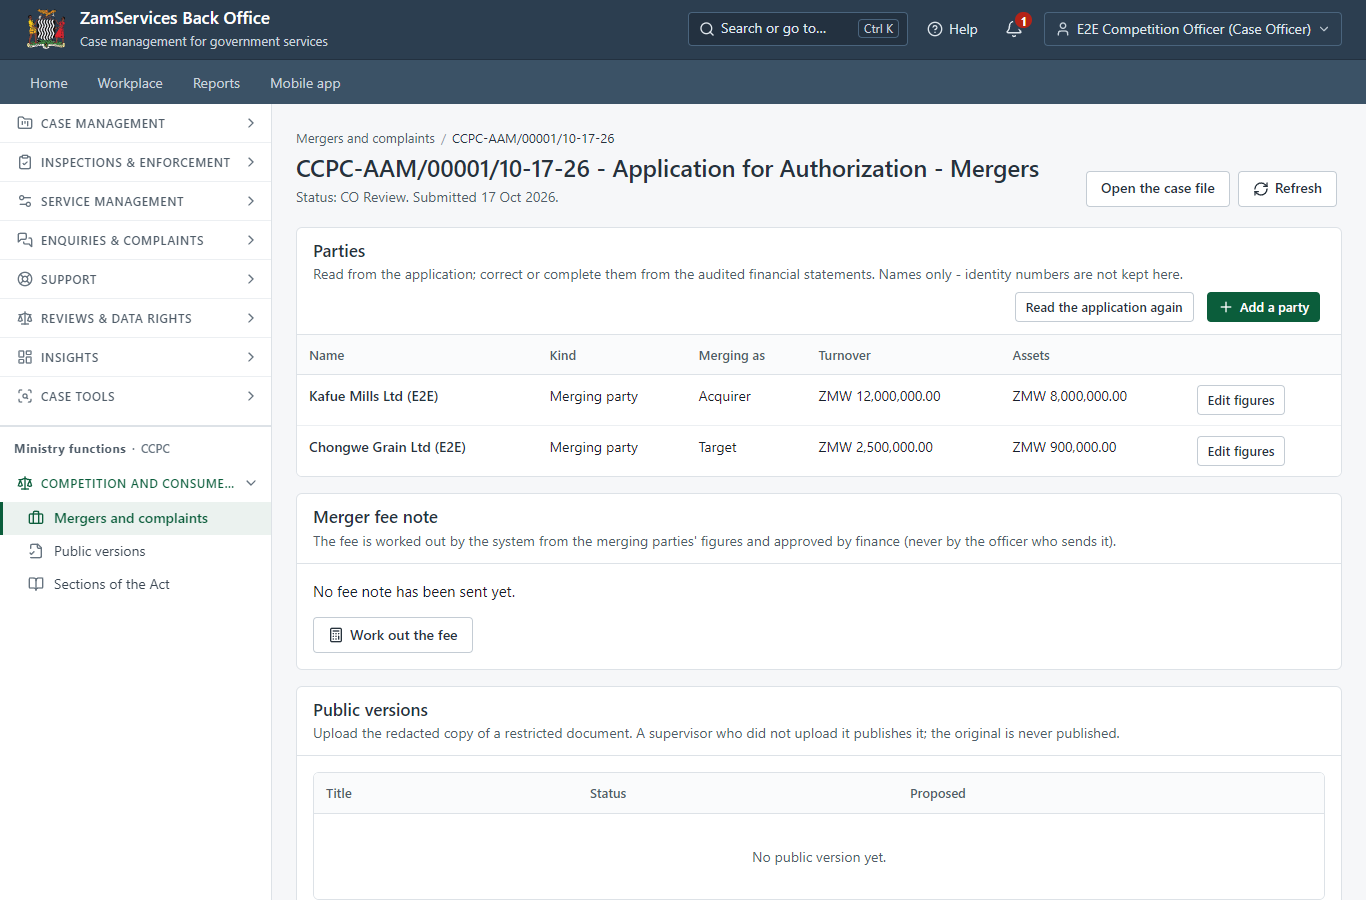
Task: Open the notifications bell icon
Action: 1014,29
